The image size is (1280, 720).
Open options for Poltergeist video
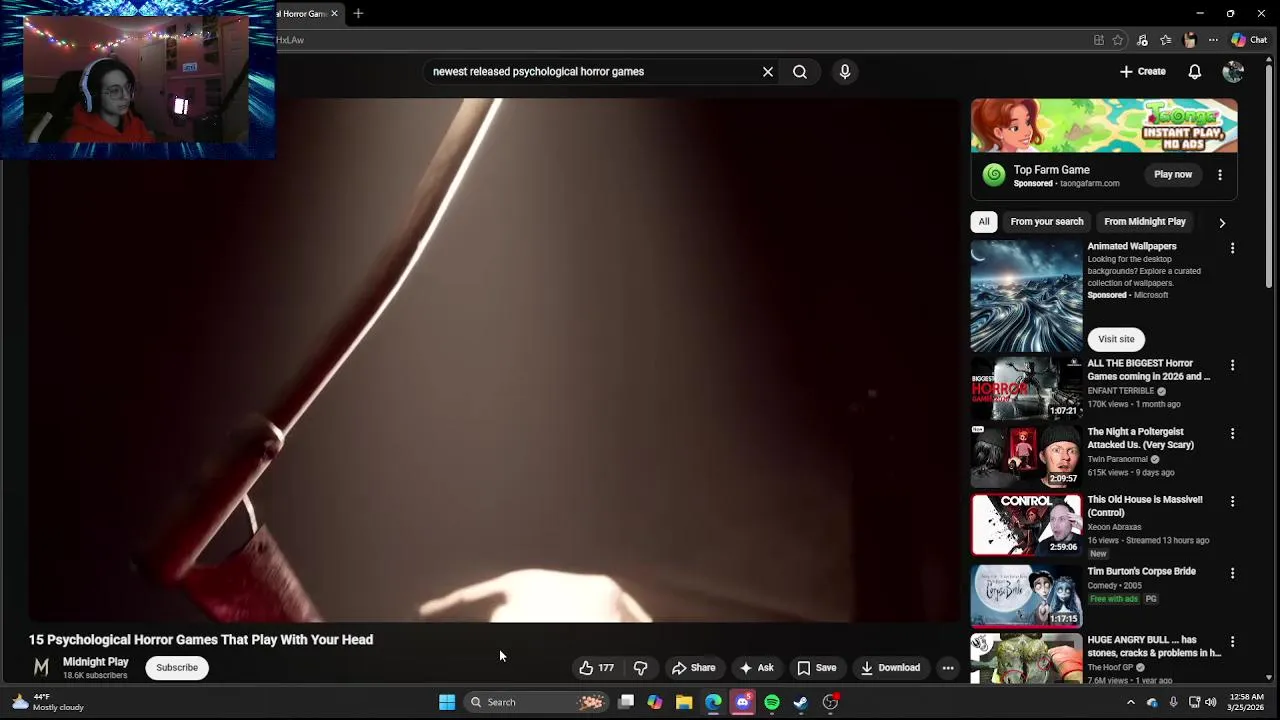tap(1232, 434)
